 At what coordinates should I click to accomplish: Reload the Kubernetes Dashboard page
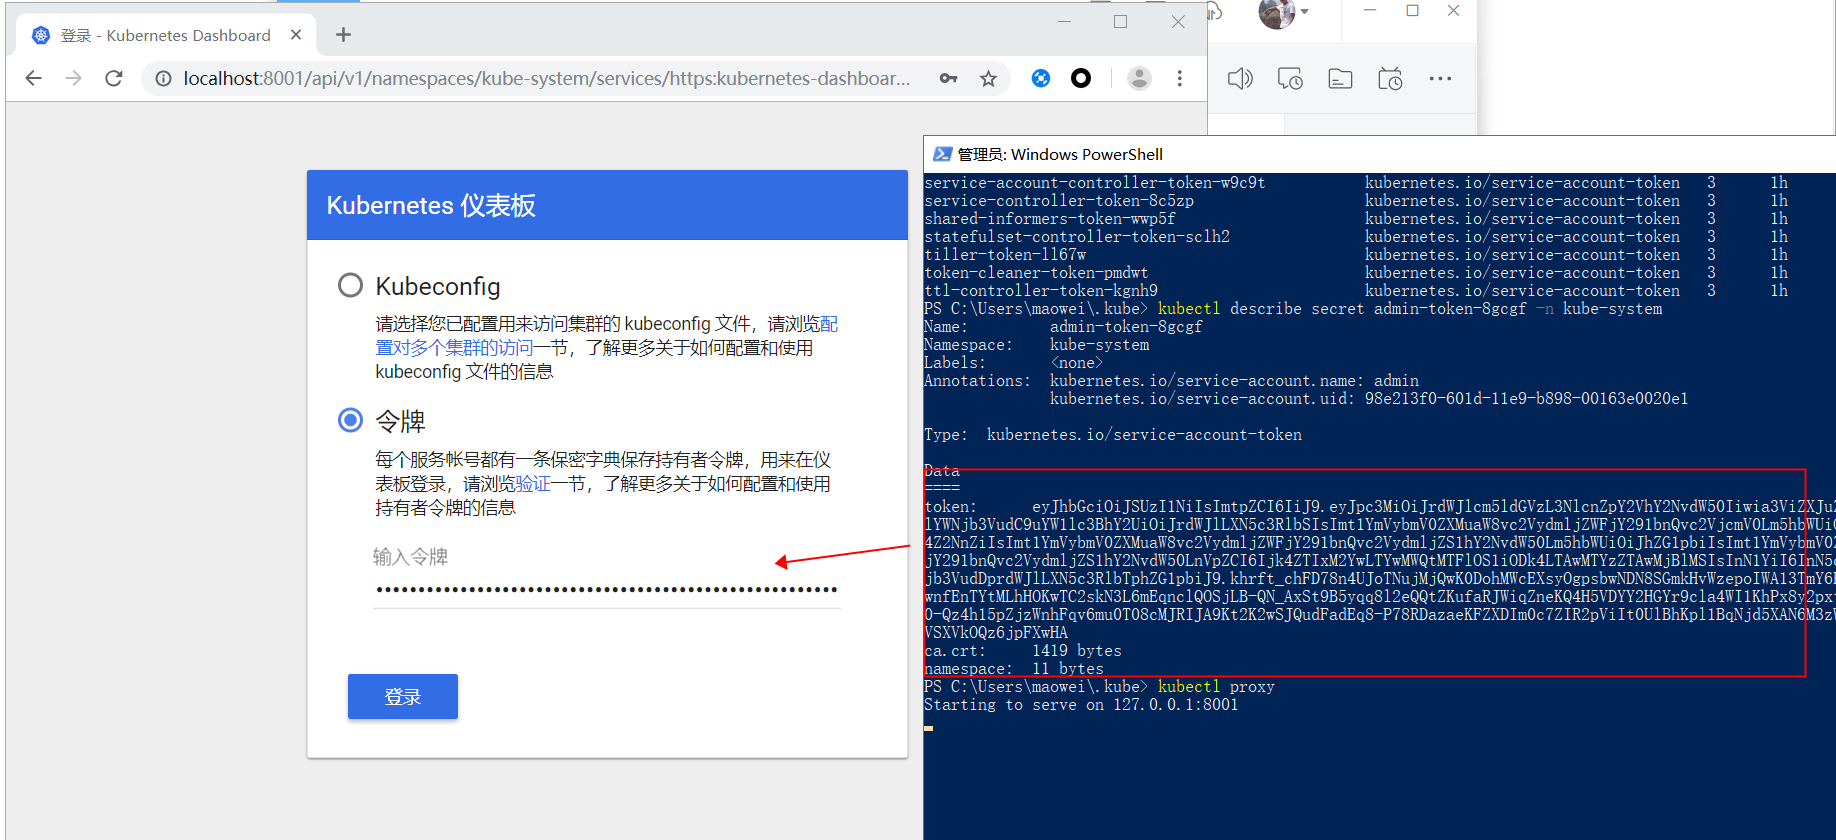pos(114,78)
